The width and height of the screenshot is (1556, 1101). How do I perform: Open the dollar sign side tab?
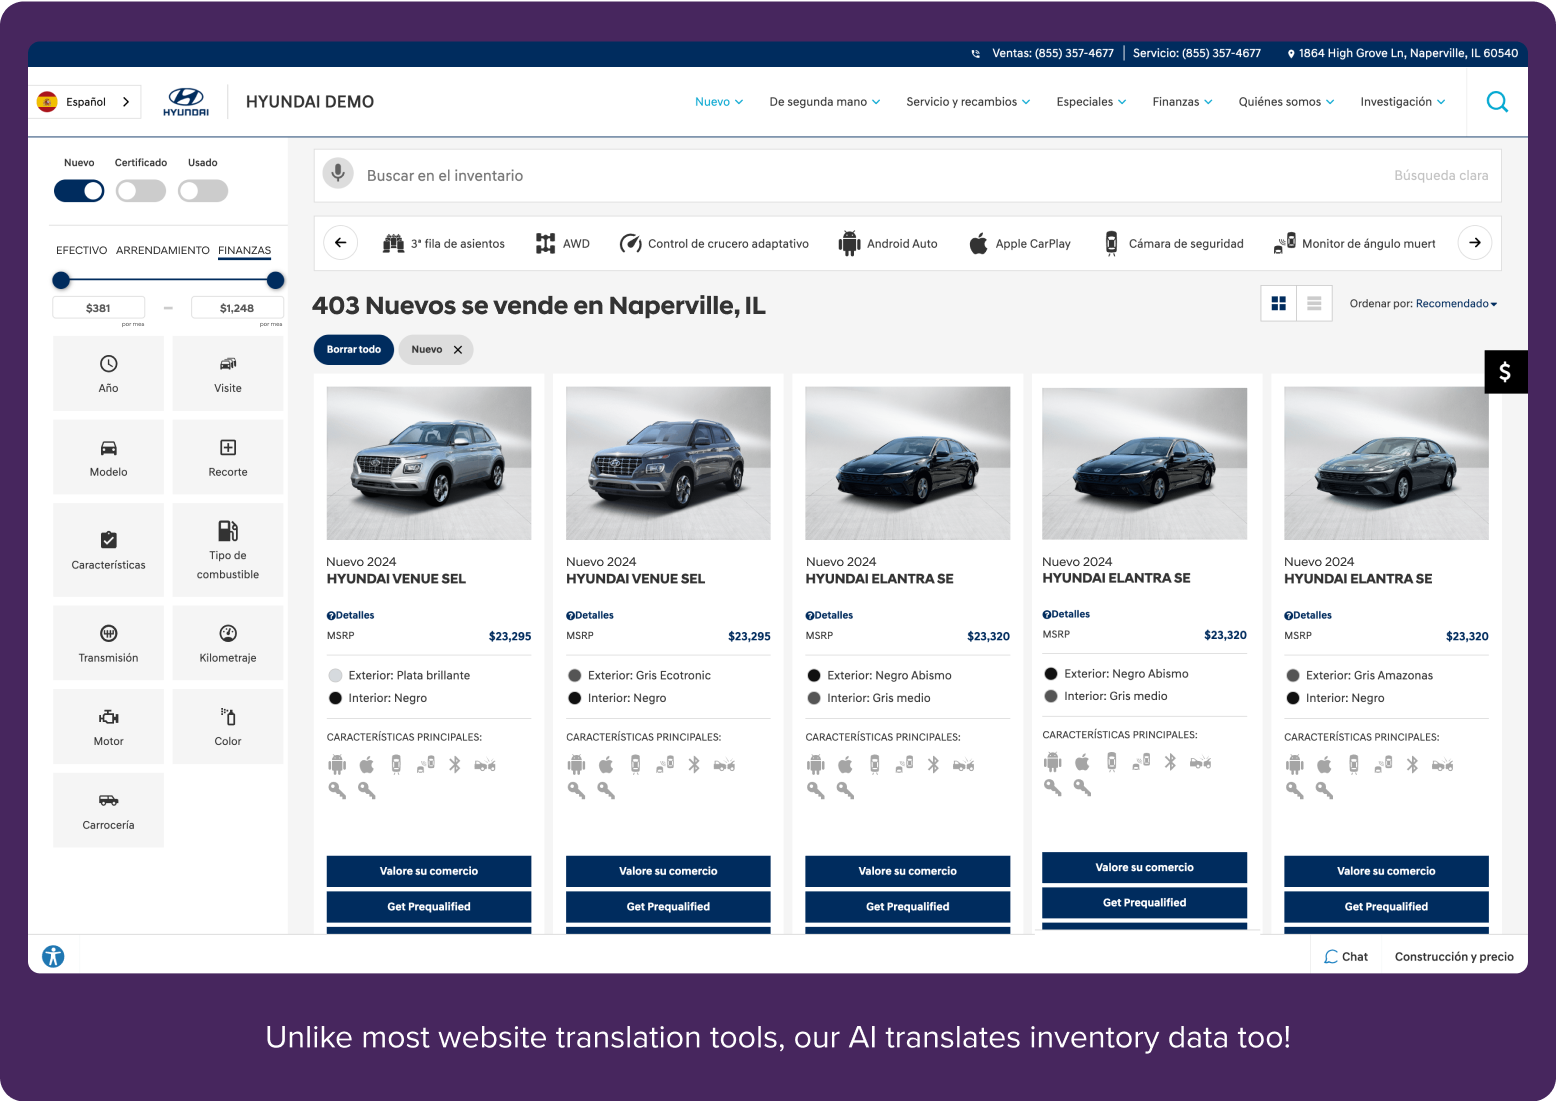[x=1505, y=372]
